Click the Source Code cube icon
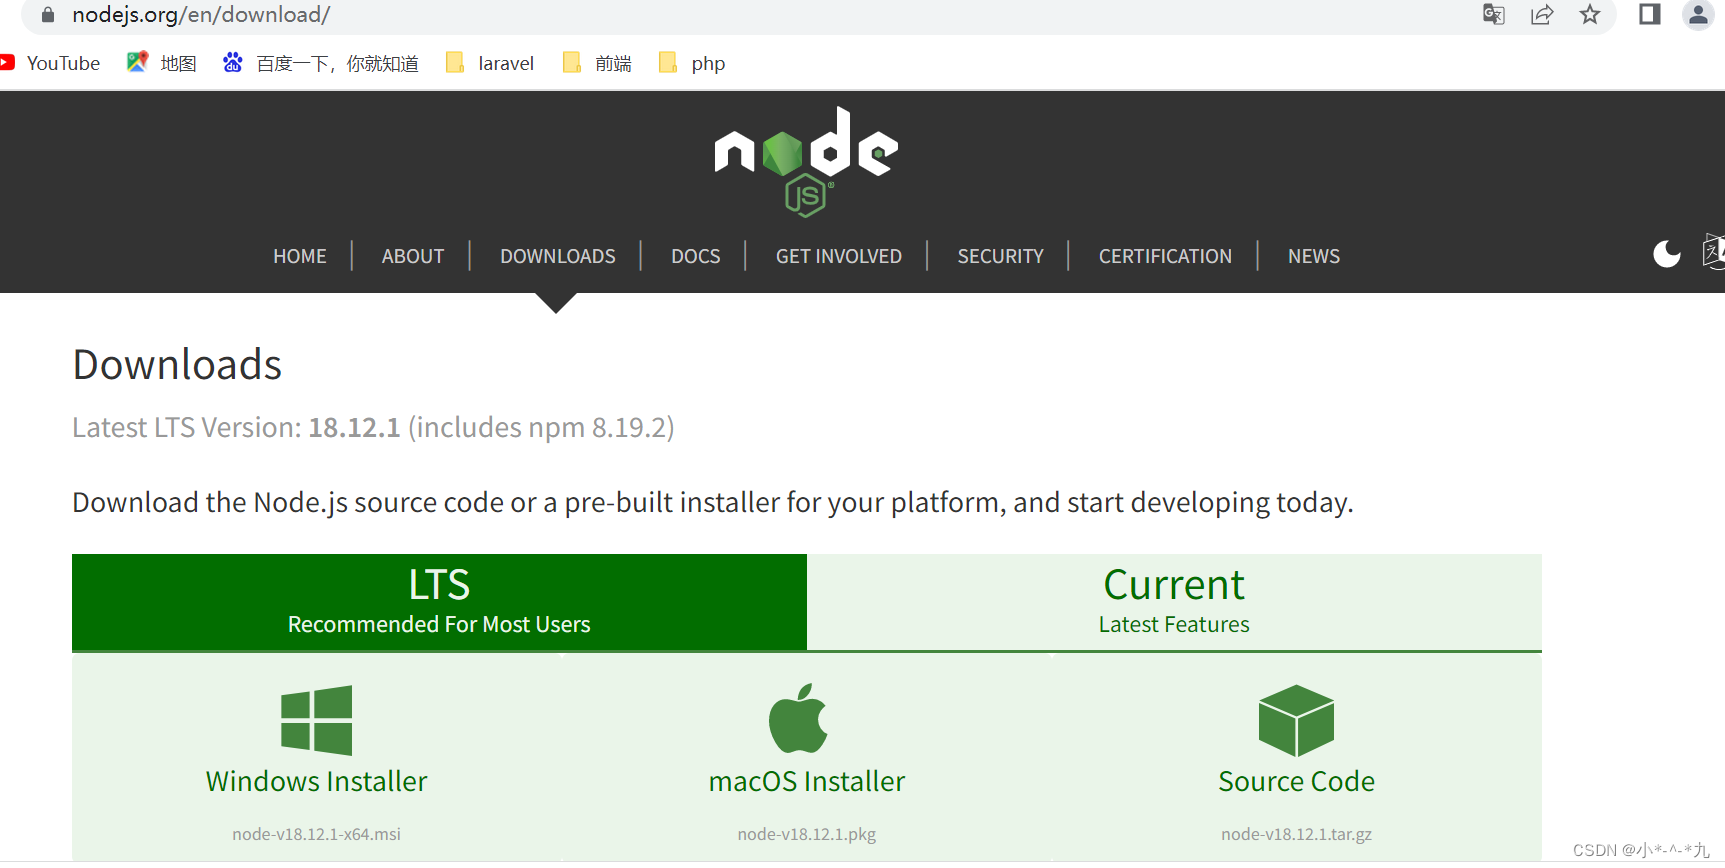This screenshot has width=1725, height=868. 1296,720
